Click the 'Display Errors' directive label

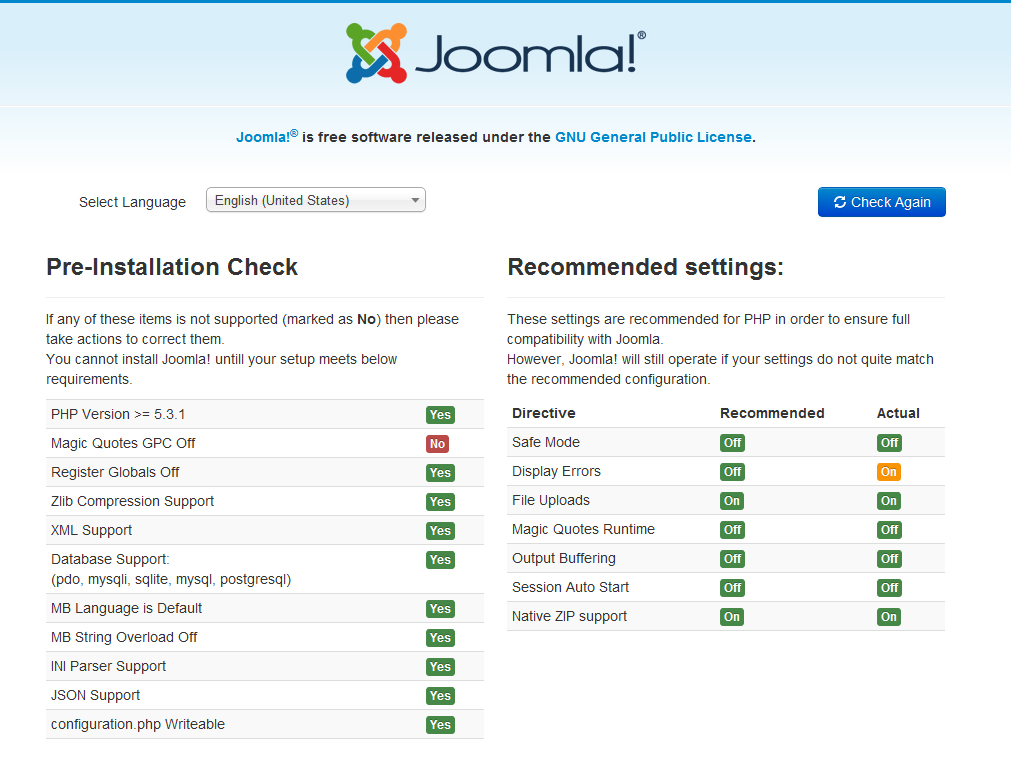click(x=556, y=471)
